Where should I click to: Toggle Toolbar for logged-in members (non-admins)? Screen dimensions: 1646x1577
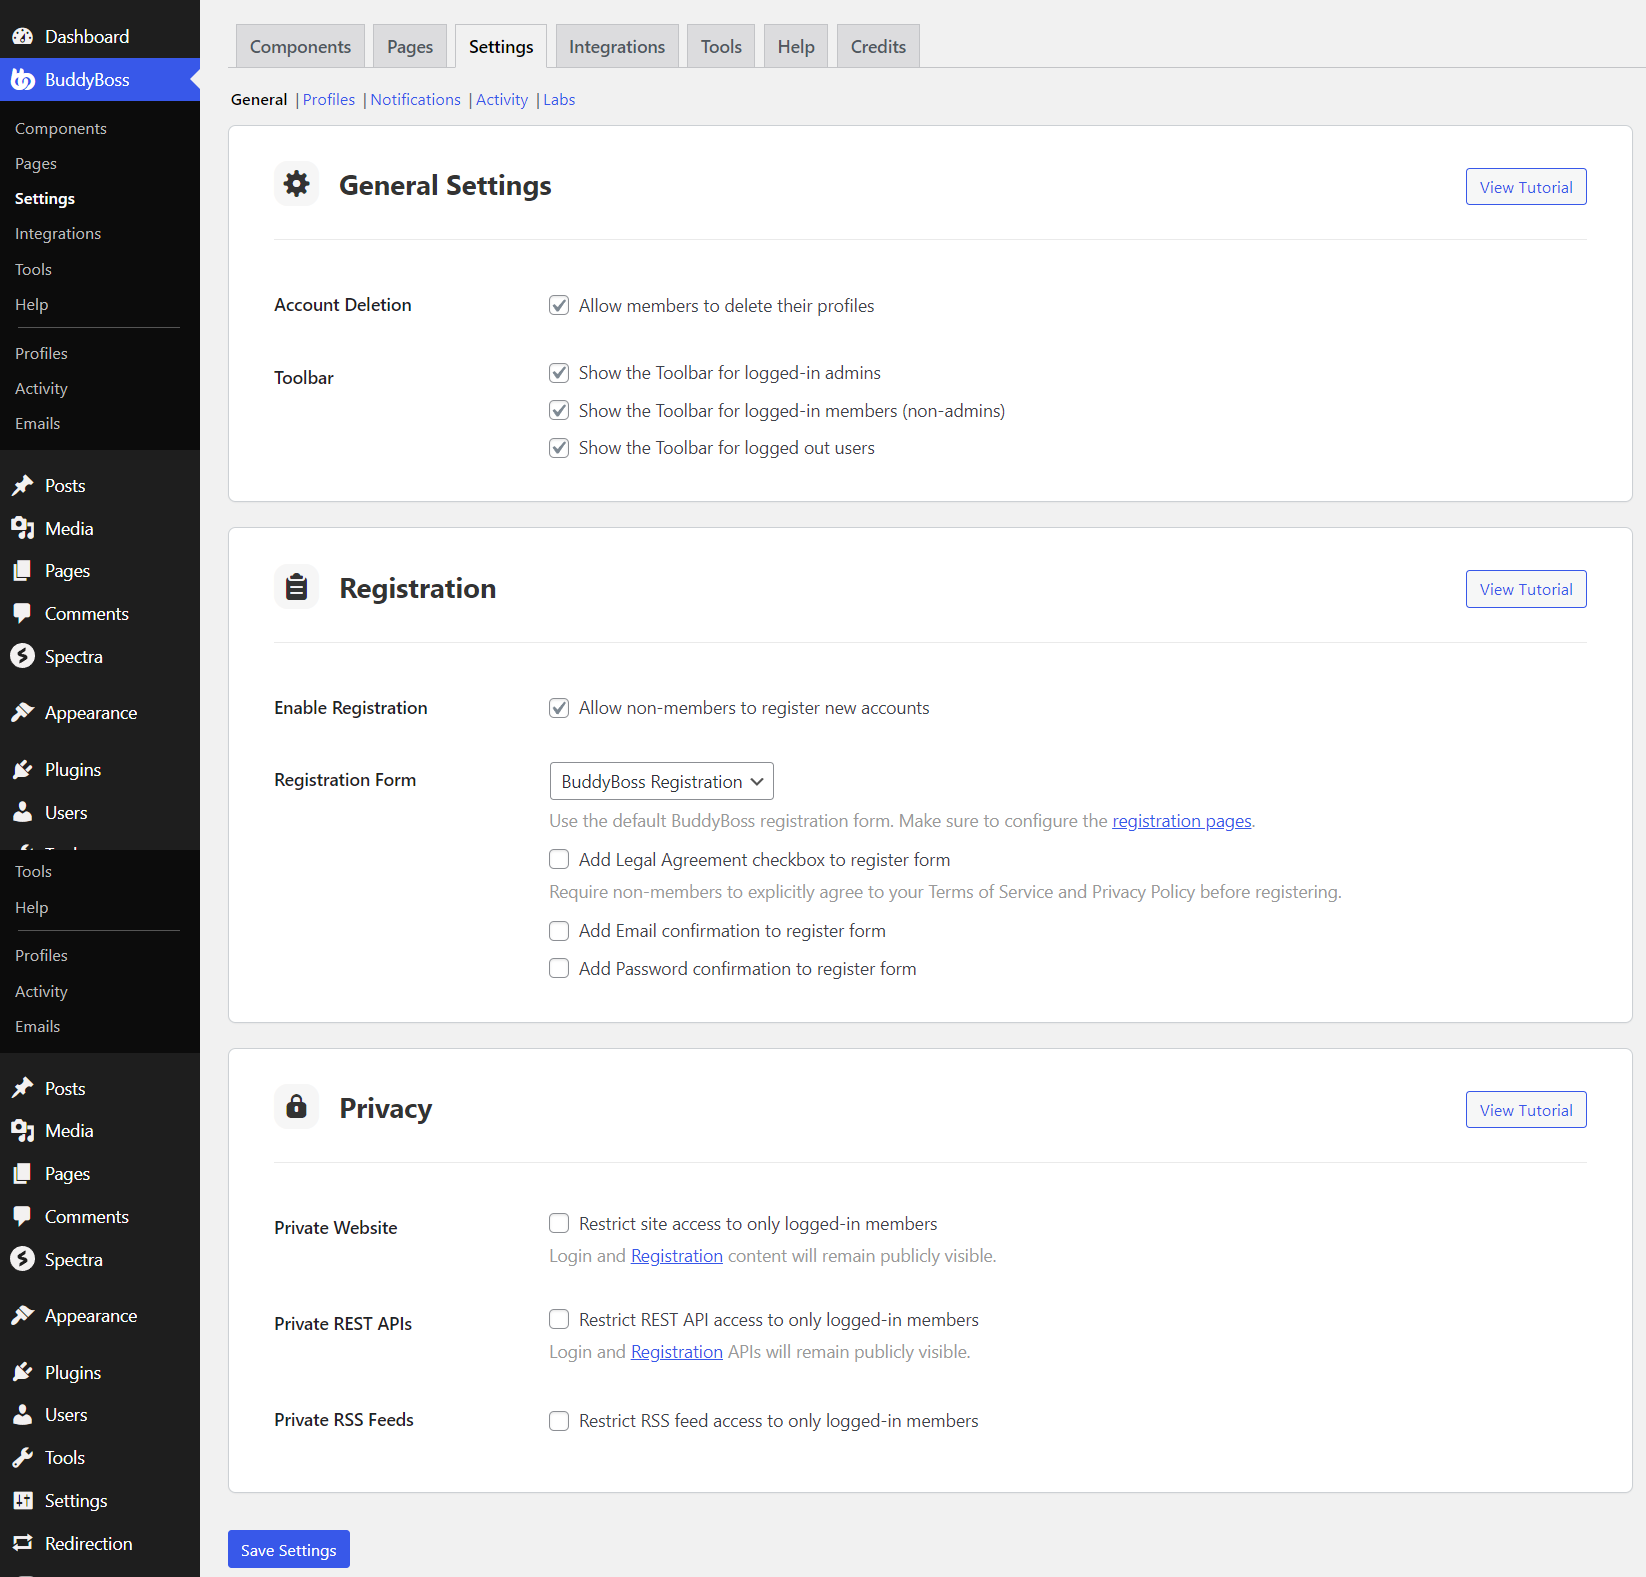[x=559, y=411]
